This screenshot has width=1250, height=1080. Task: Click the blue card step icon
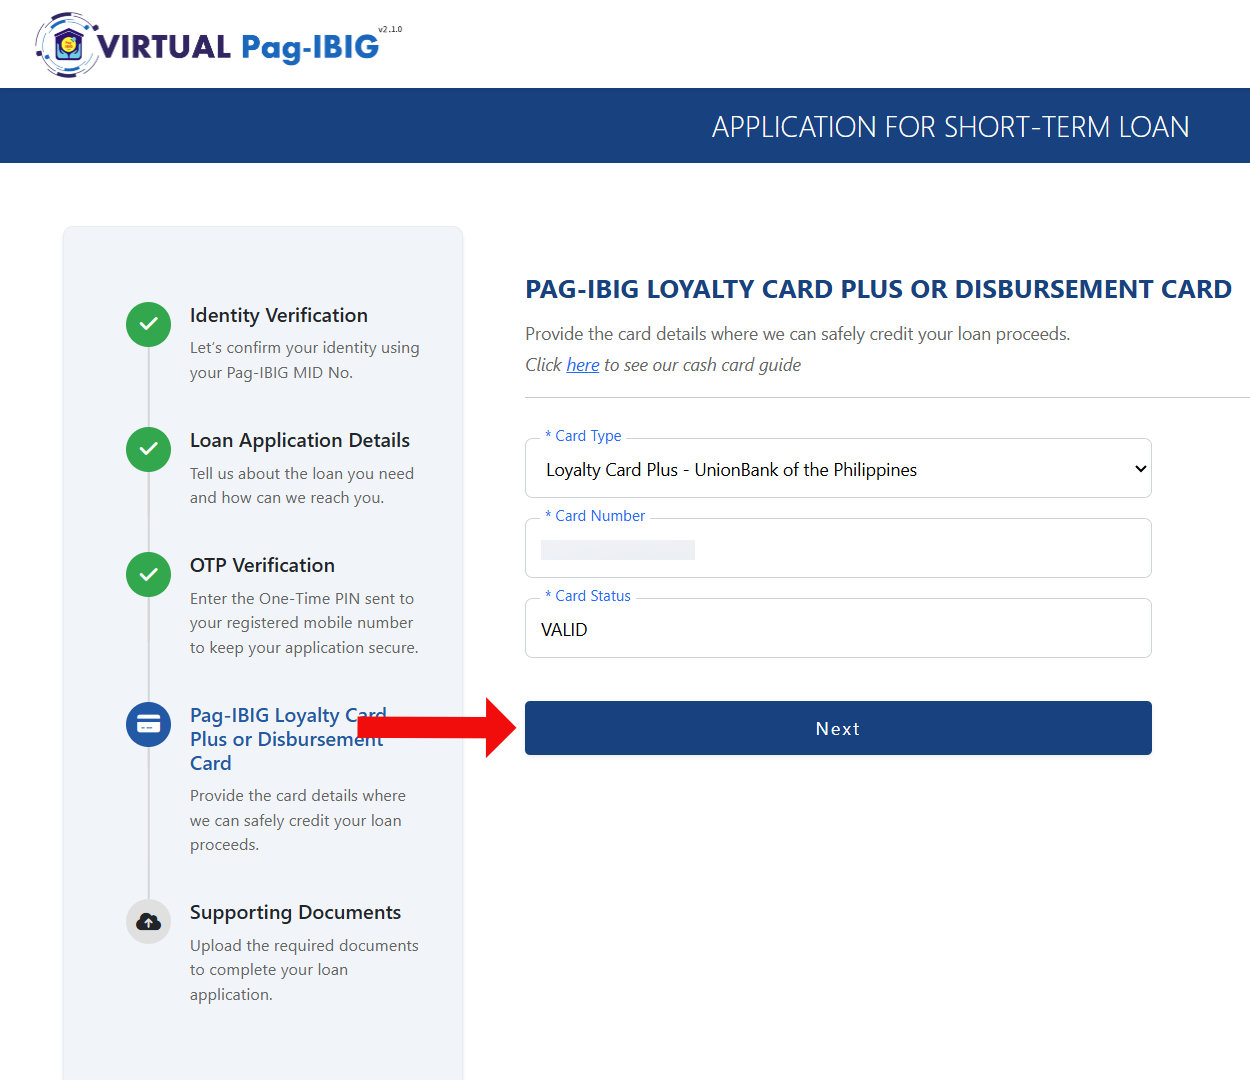pos(148,724)
